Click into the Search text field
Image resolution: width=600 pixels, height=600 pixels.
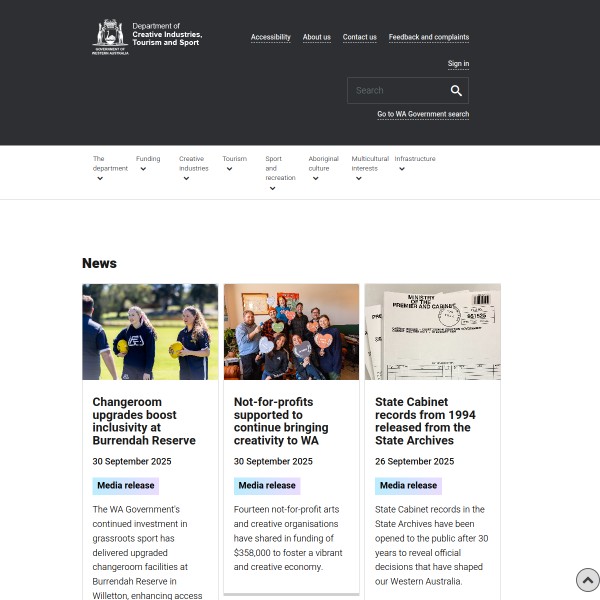tap(395, 91)
